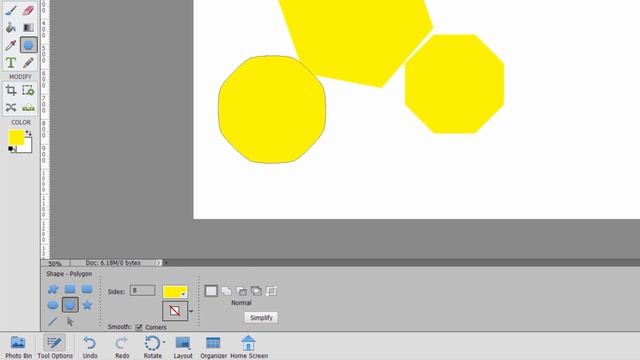
Task: Select the Crop tool
Action: [x=11, y=90]
